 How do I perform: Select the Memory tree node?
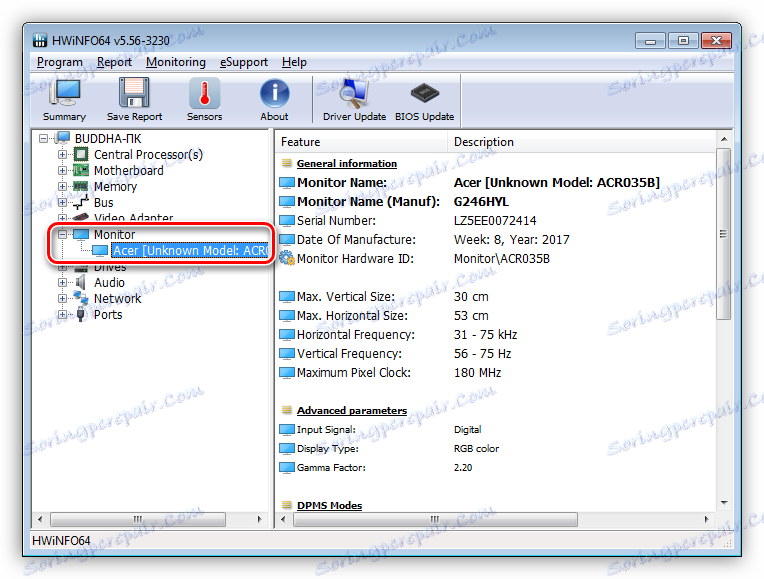[x=115, y=187]
